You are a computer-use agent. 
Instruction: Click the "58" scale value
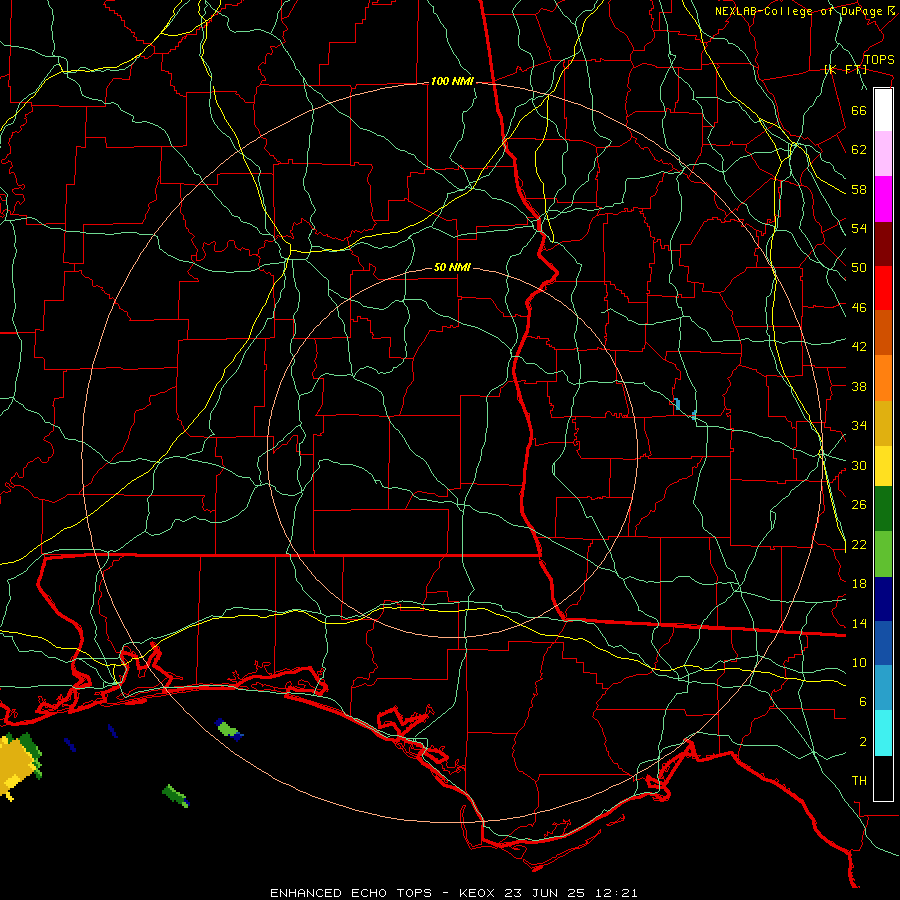point(859,189)
